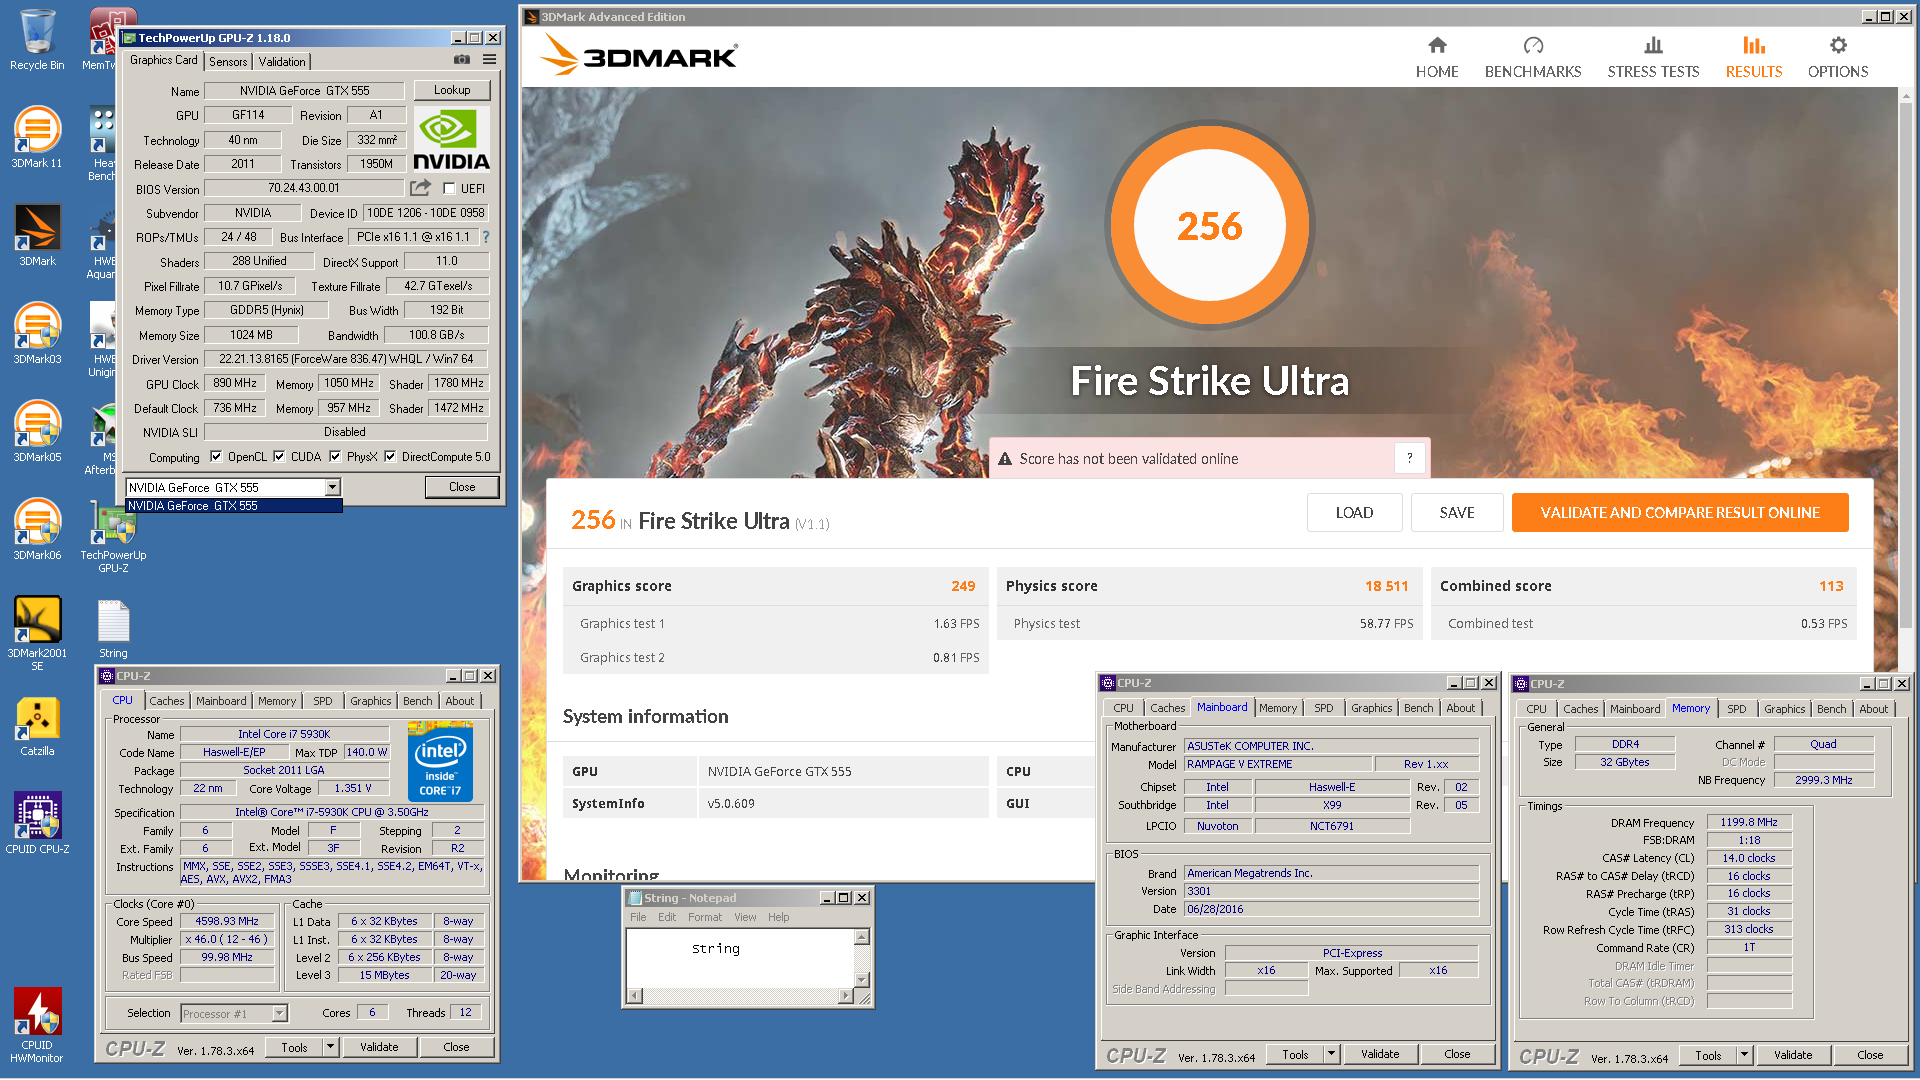Open 3DMark STRESS TESTS section
The width and height of the screenshot is (1920, 1080).
1653,57
